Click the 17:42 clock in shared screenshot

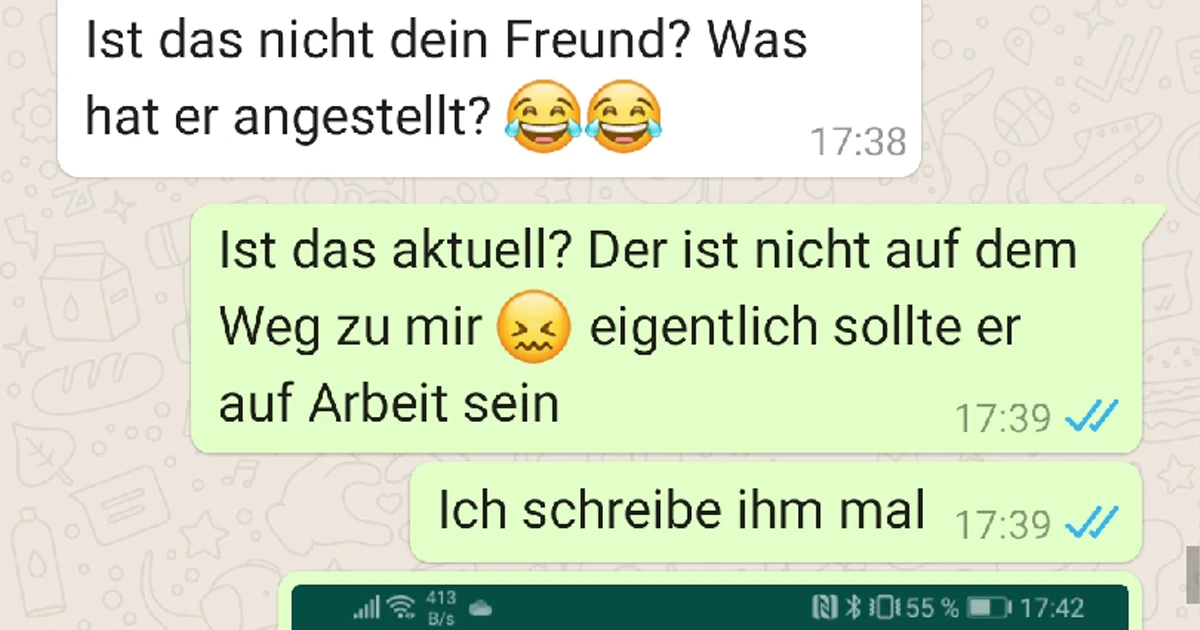coord(1053,608)
